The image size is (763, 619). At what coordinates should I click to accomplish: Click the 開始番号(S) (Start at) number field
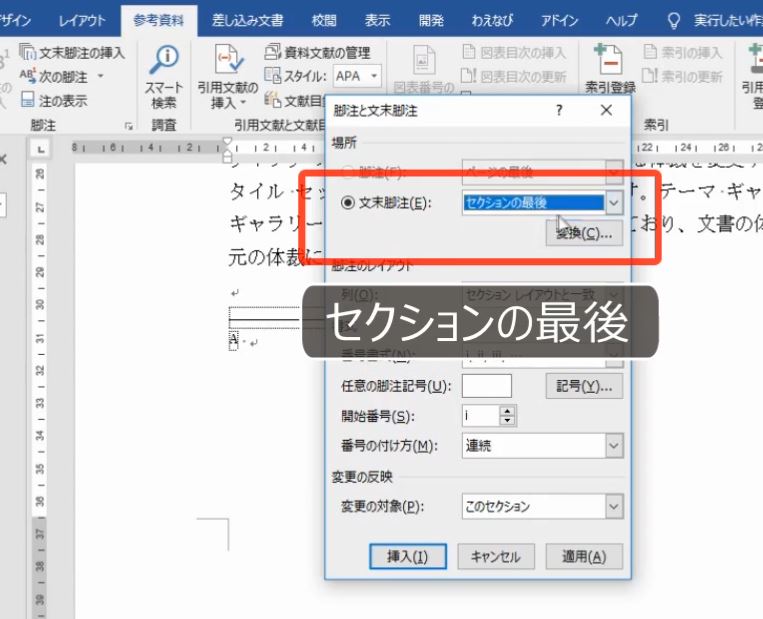pyautogui.click(x=481, y=416)
